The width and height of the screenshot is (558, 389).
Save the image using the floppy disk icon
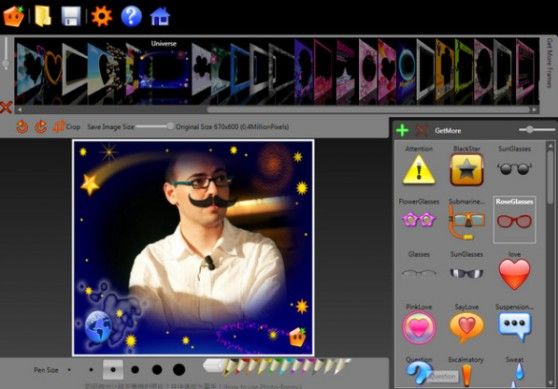71,16
